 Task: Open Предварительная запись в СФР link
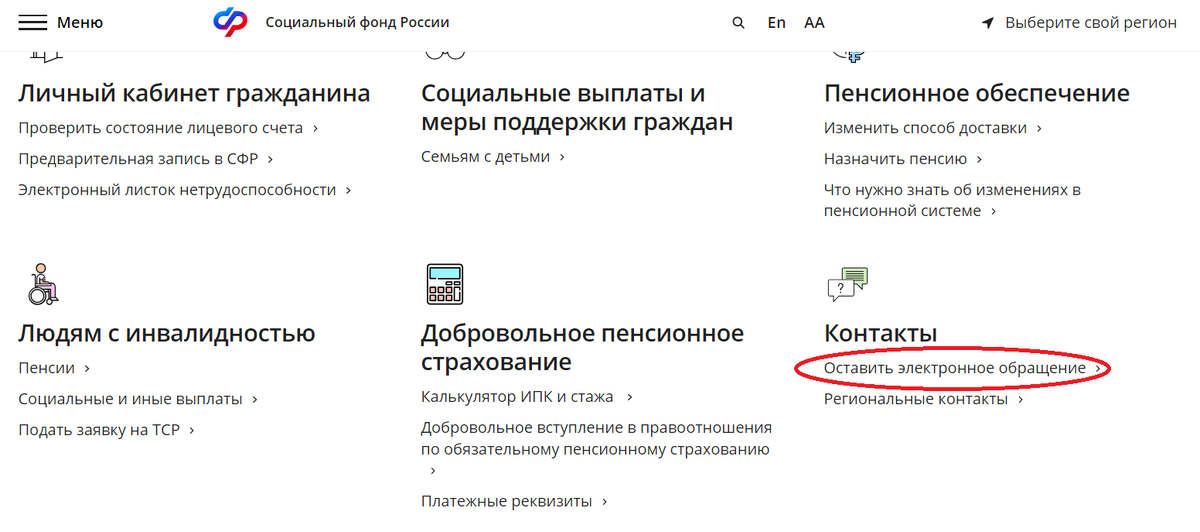138,159
